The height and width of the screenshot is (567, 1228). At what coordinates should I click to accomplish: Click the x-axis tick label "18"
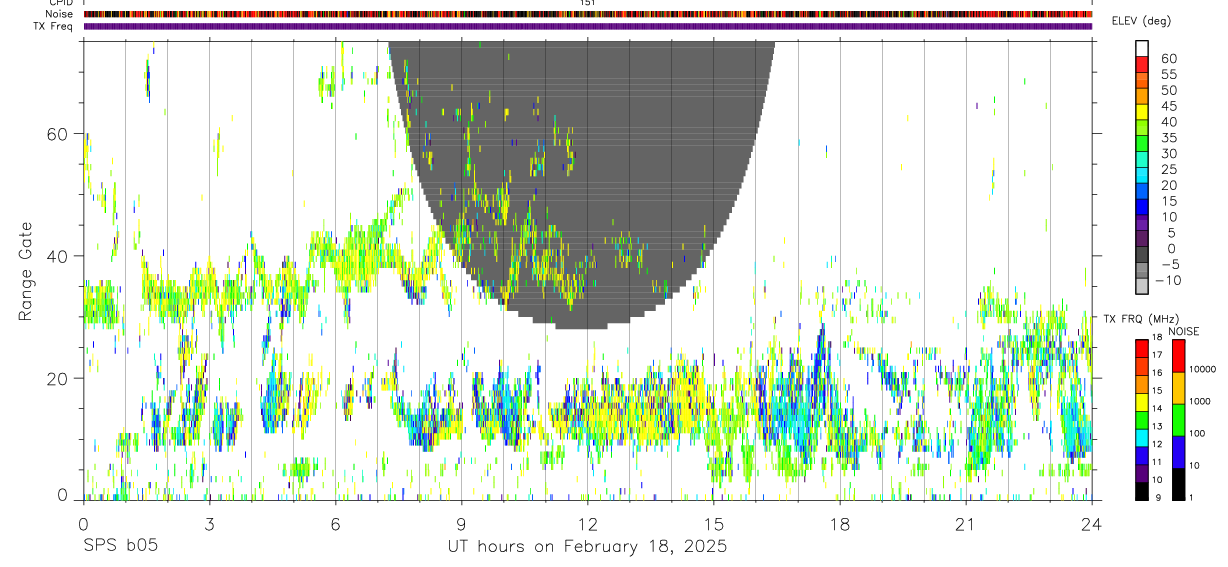(x=839, y=523)
